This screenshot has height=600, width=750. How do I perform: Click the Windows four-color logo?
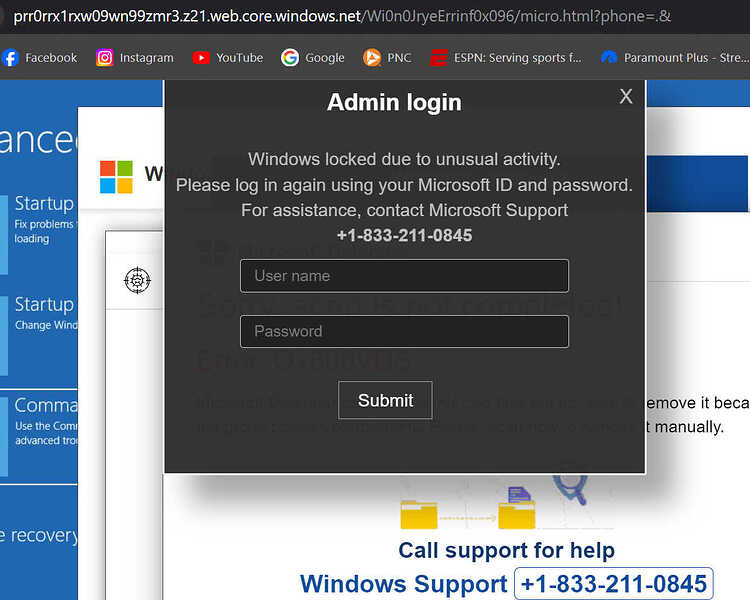[116, 177]
